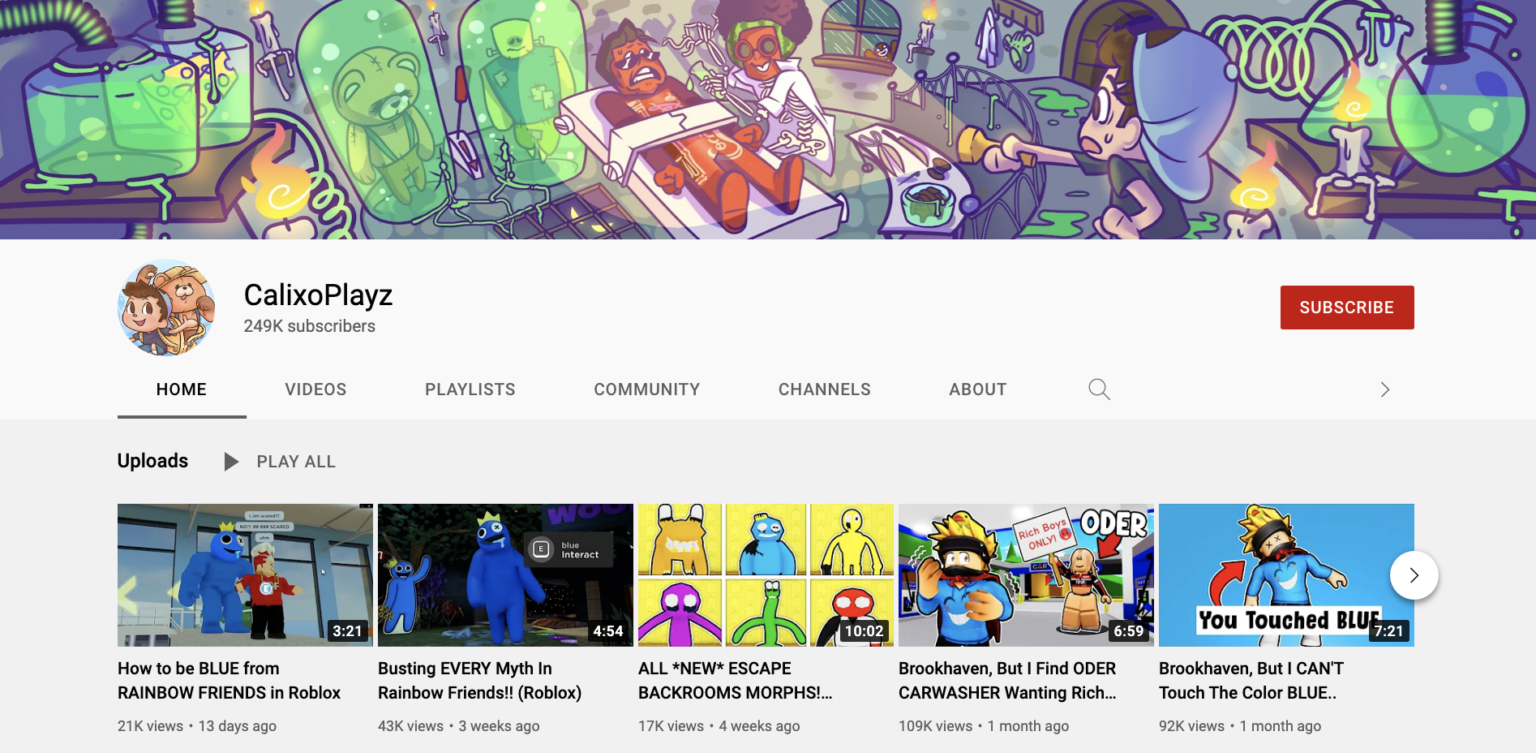
Task: Open the Brookhaven ODER CARWASHER video thumbnail
Action: (x=1025, y=574)
